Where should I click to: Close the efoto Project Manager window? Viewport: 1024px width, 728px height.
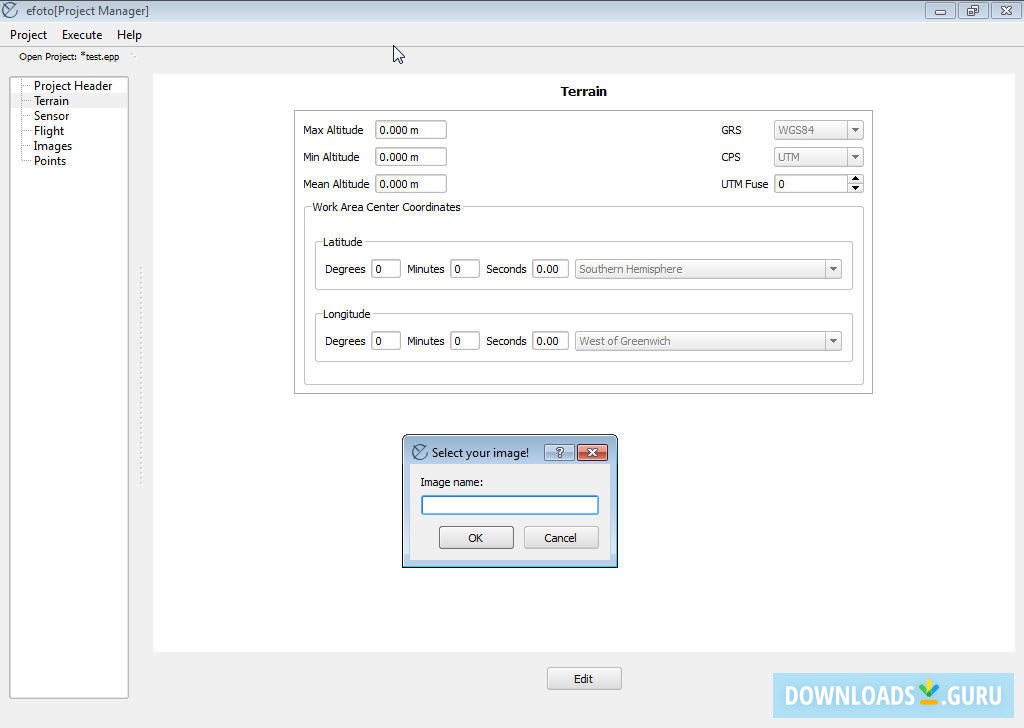coord(1006,10)
